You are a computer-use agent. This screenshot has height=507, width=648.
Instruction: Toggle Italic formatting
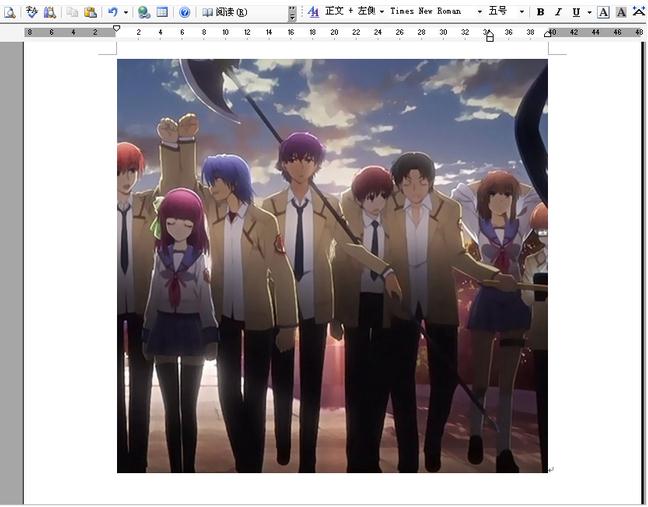pyautogui.click(x=558, y=12)
